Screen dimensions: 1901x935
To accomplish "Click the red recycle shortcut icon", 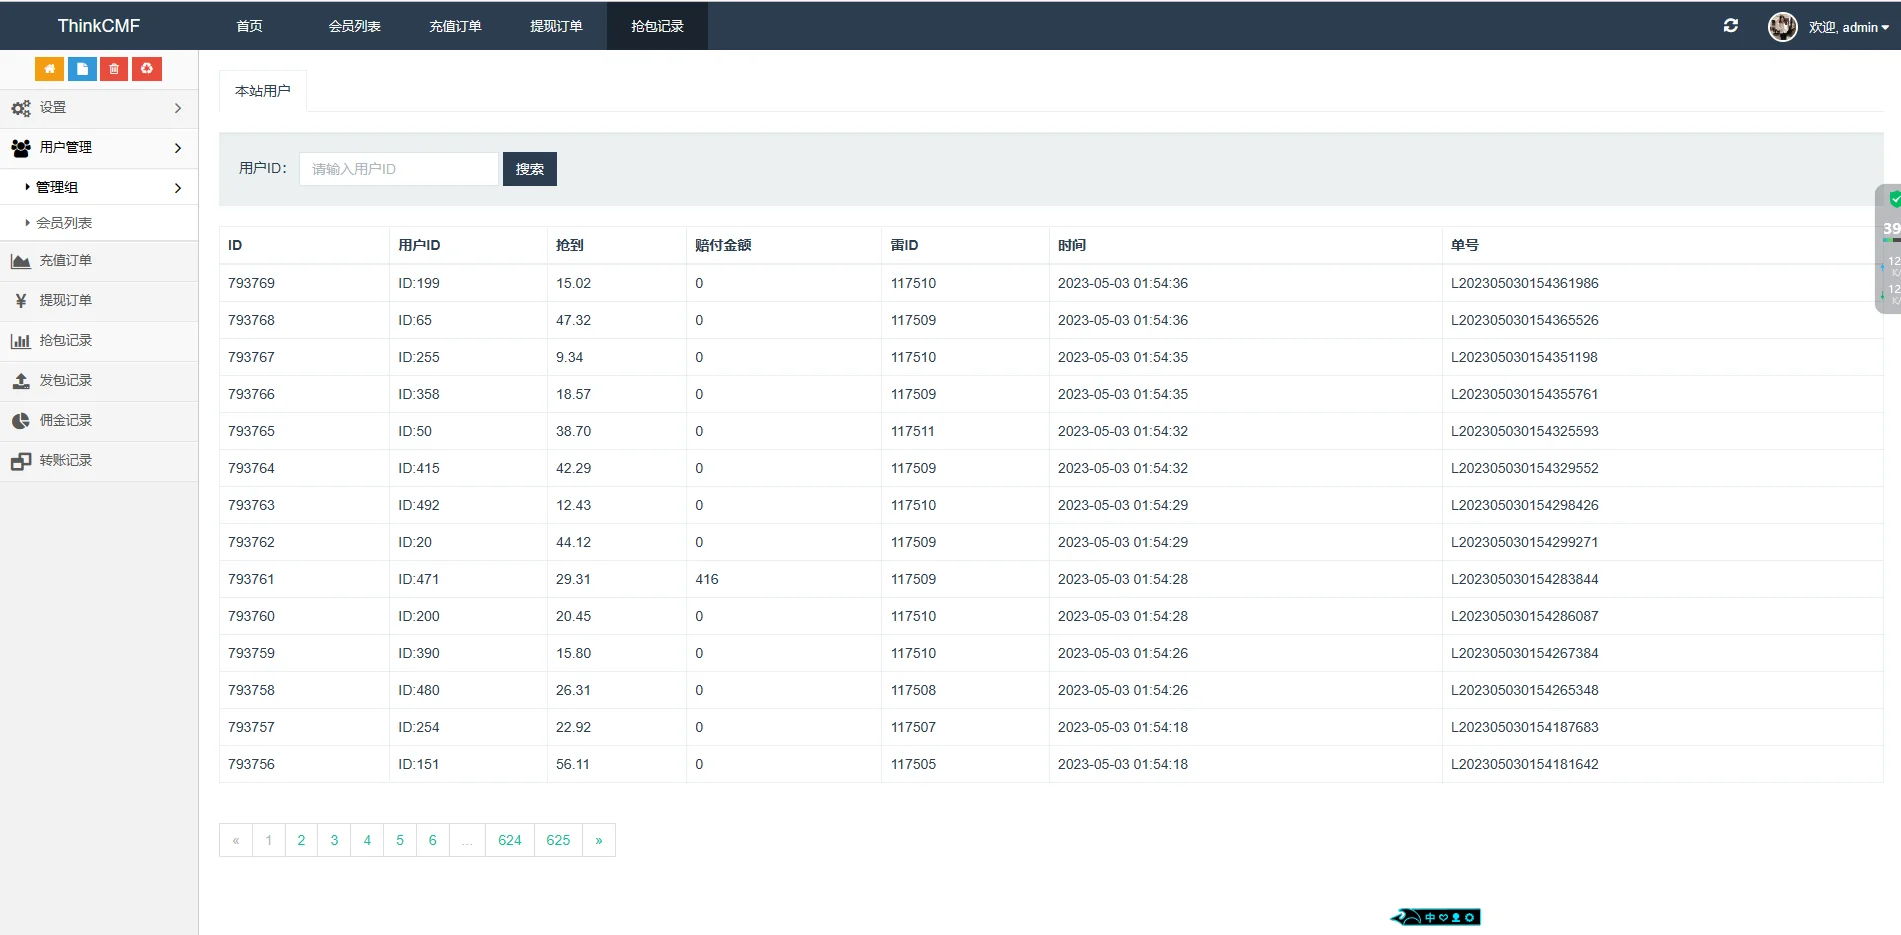I will [147, 68].
